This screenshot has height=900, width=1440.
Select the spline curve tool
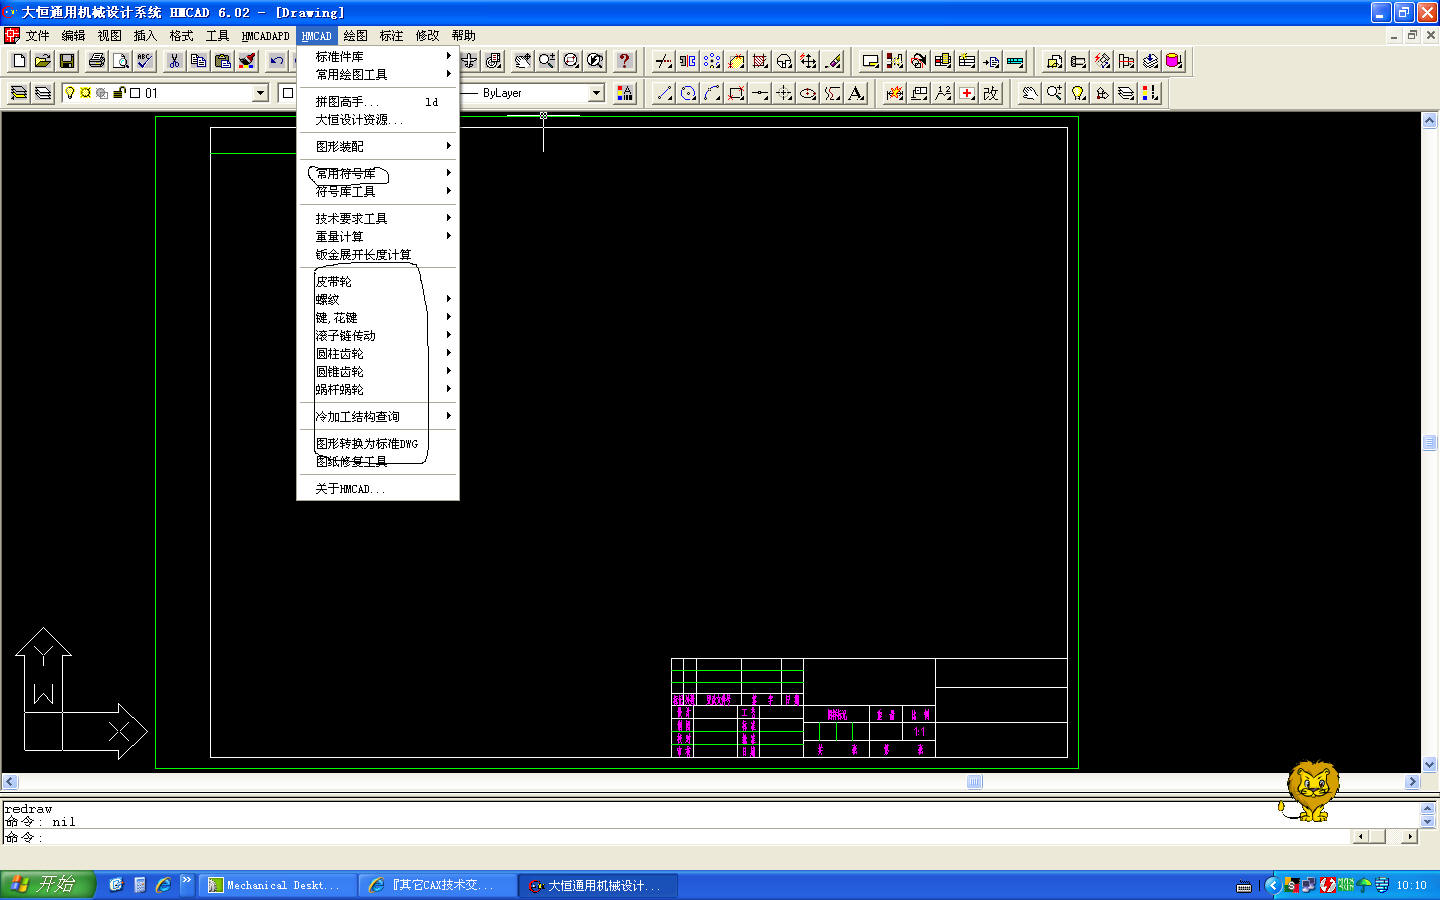(832, 93)
